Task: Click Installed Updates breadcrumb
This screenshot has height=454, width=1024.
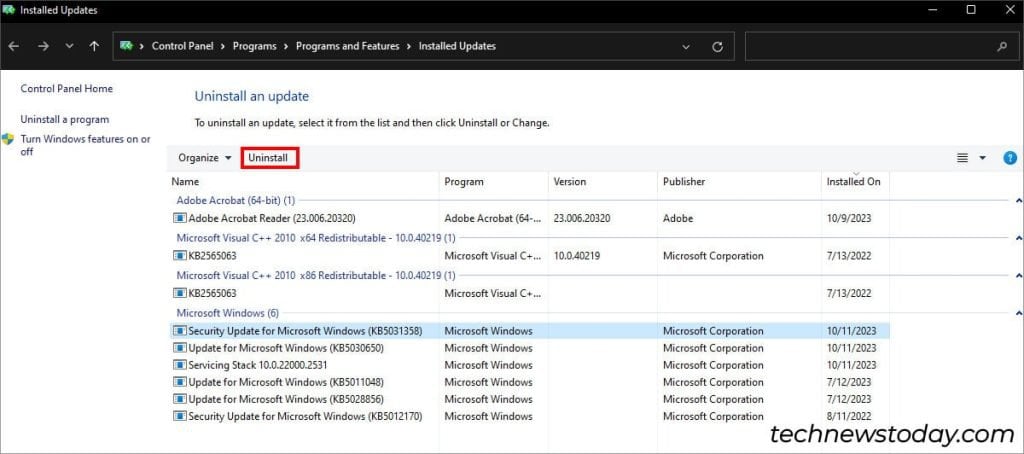Action: coord(457,46)
